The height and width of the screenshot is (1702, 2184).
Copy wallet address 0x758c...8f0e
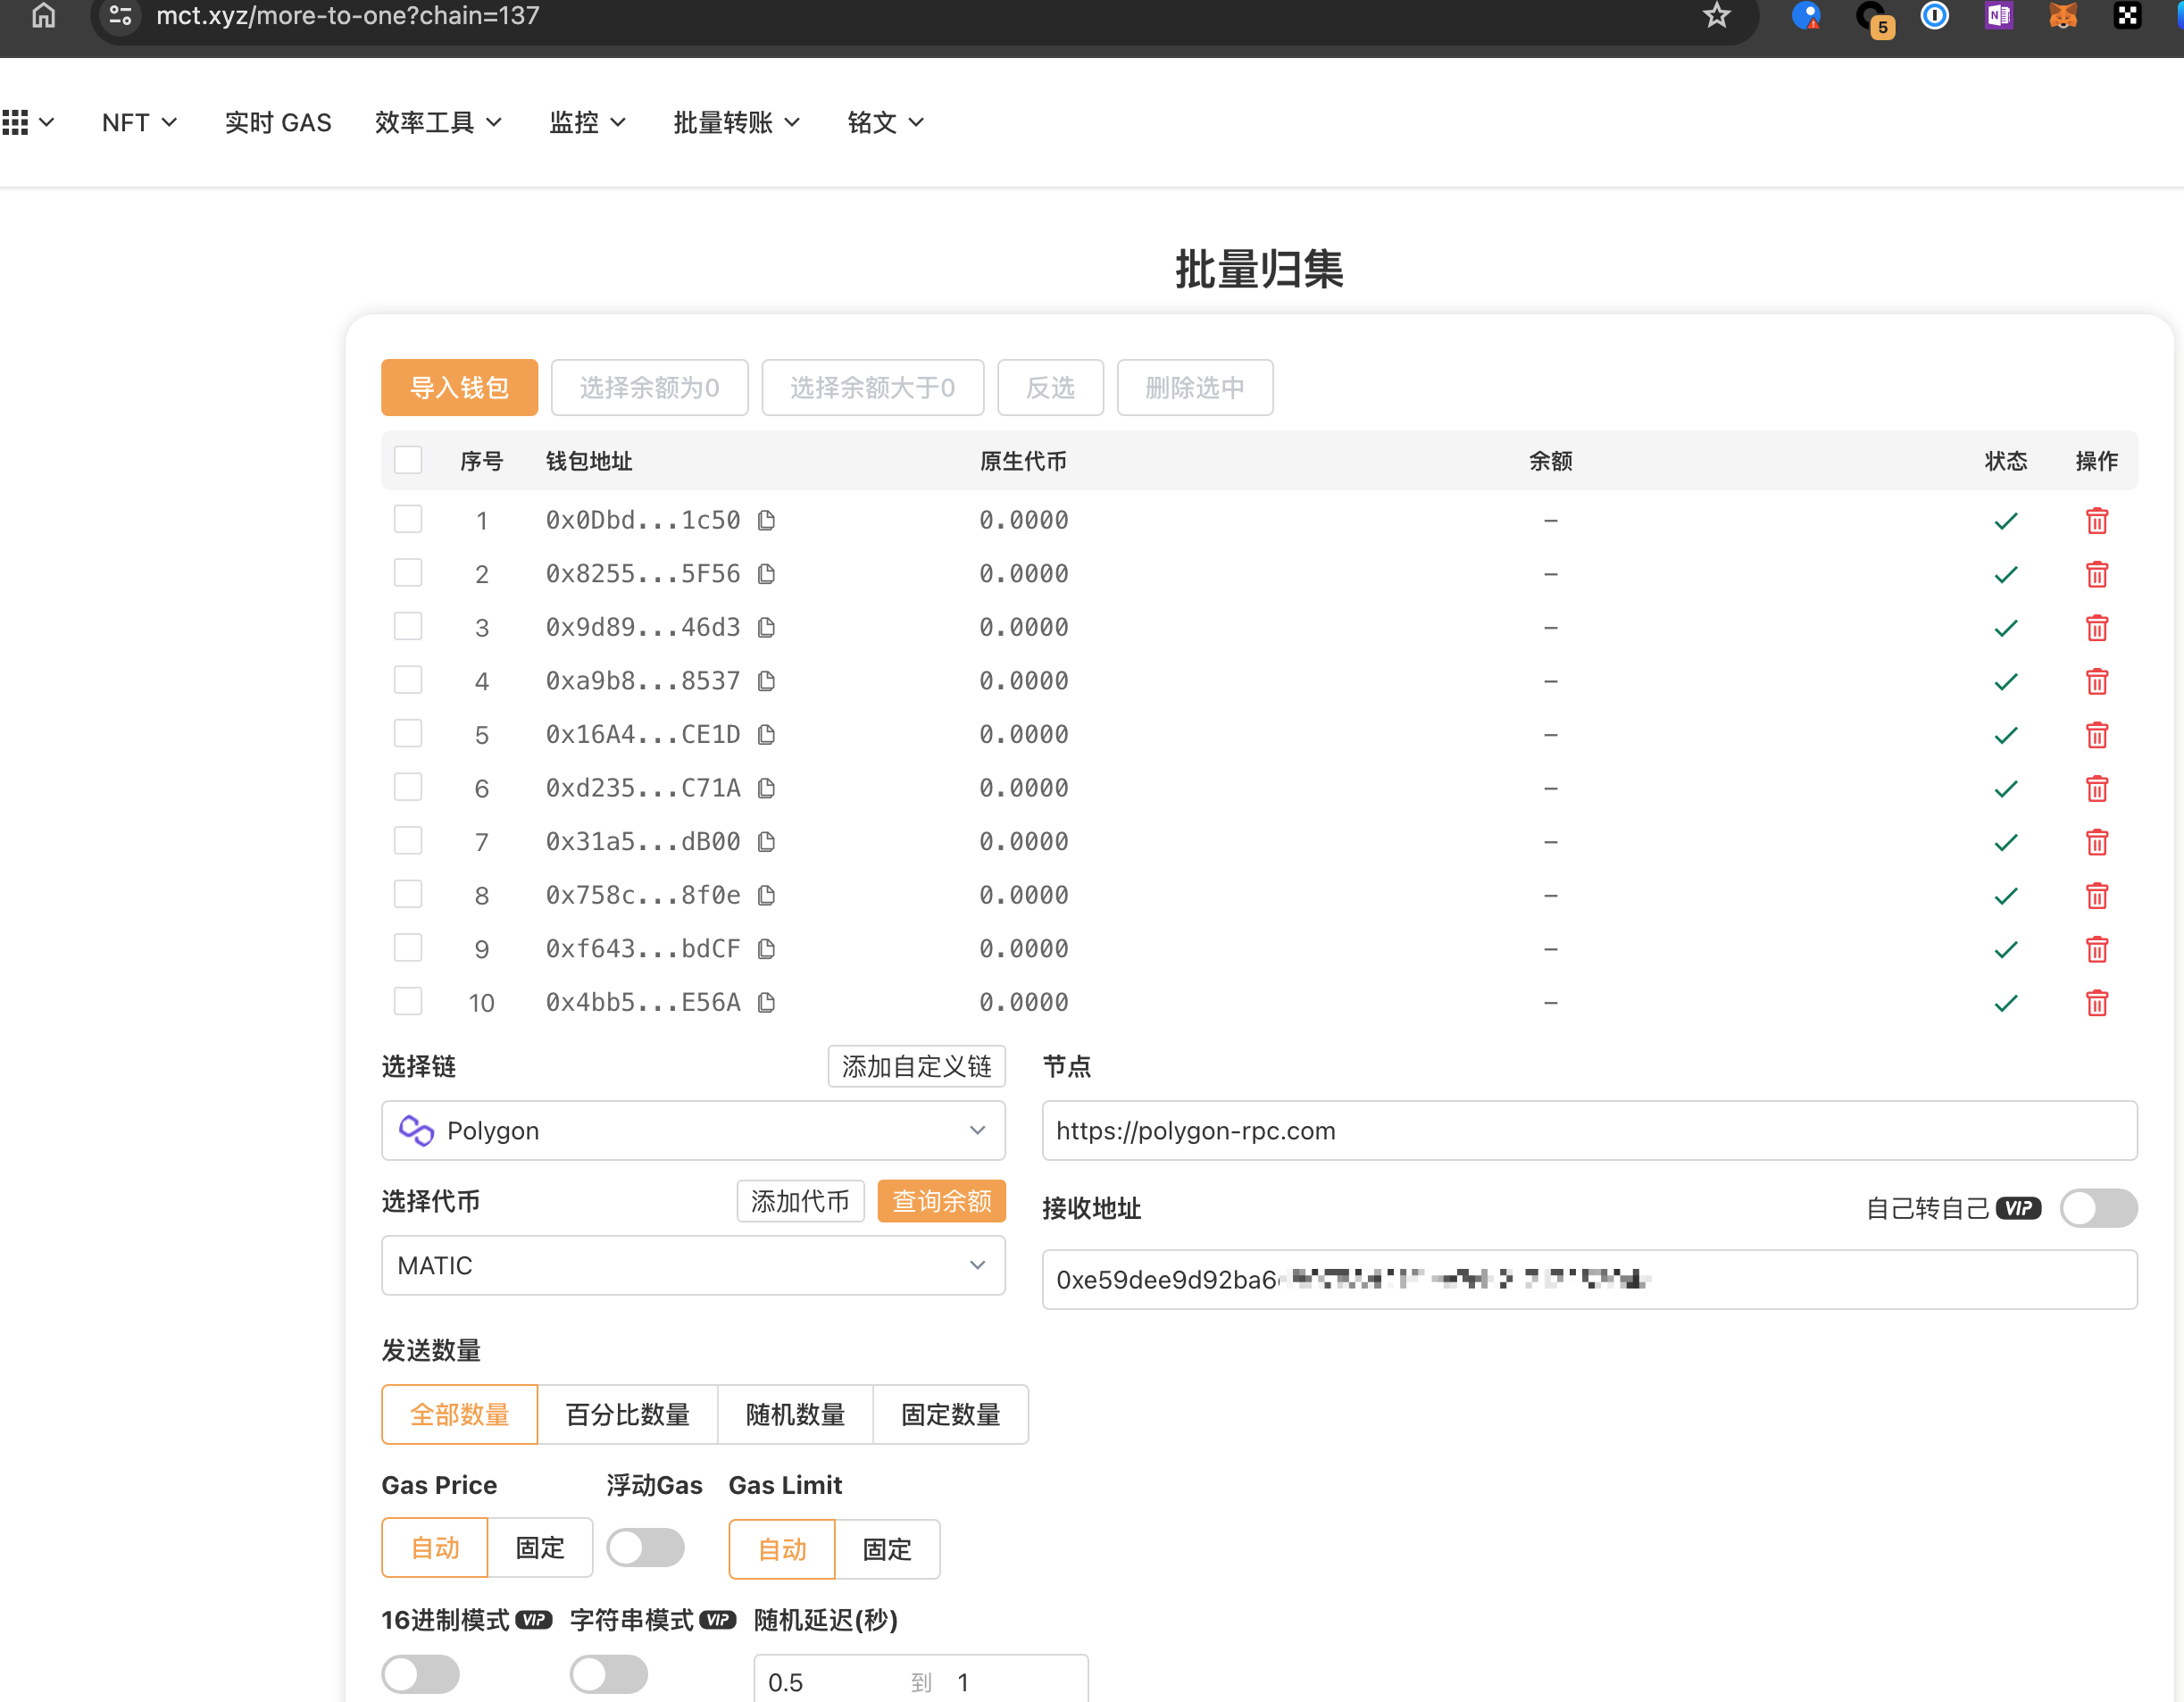pyautogui.click(x=766, y=895)
